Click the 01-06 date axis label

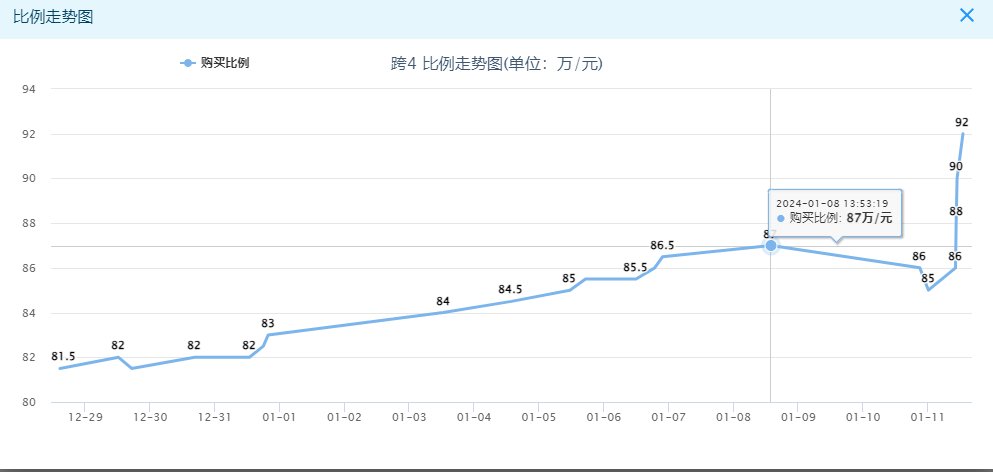click(604, 417)
